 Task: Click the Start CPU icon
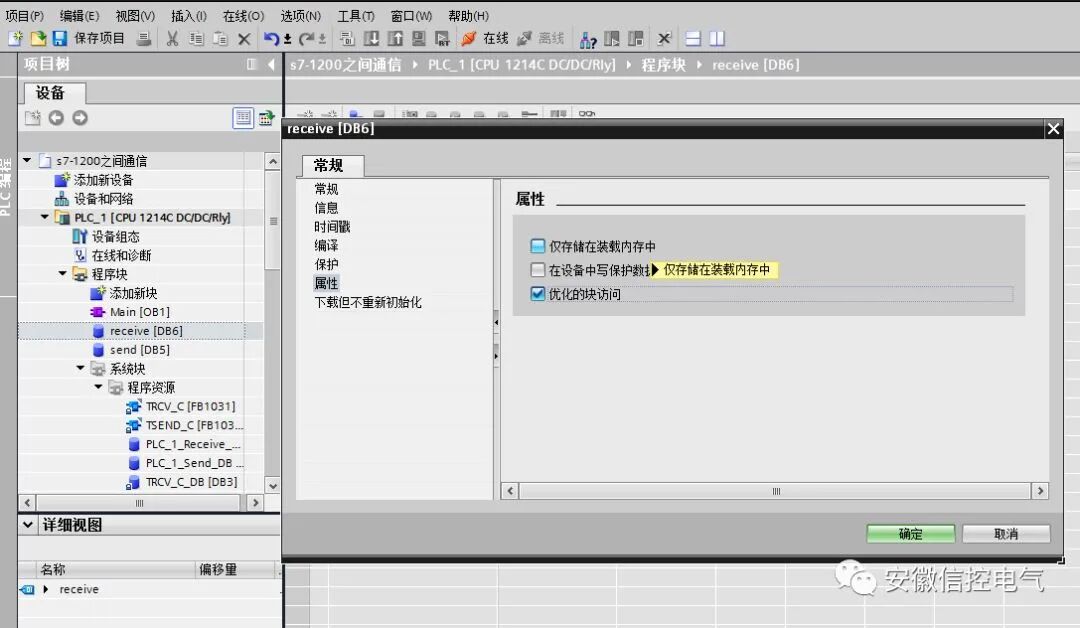[x=612, y=39]
